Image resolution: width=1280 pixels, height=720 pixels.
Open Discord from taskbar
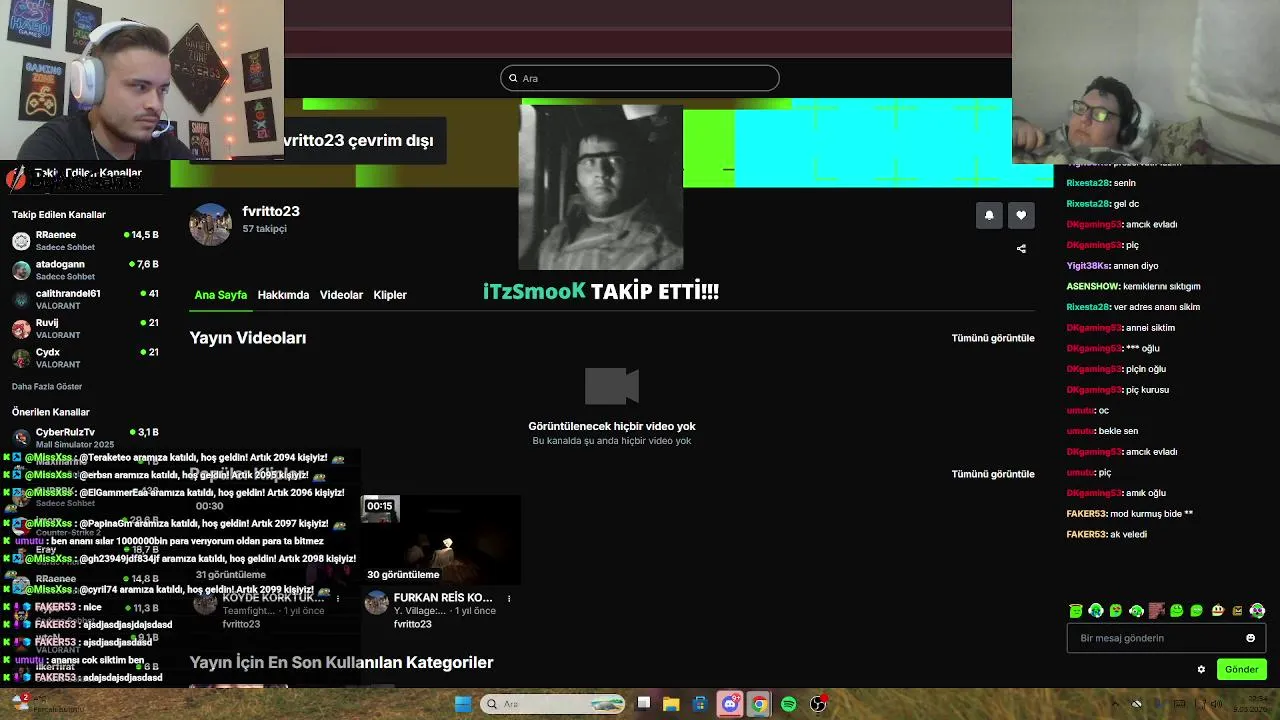[730, 704]
